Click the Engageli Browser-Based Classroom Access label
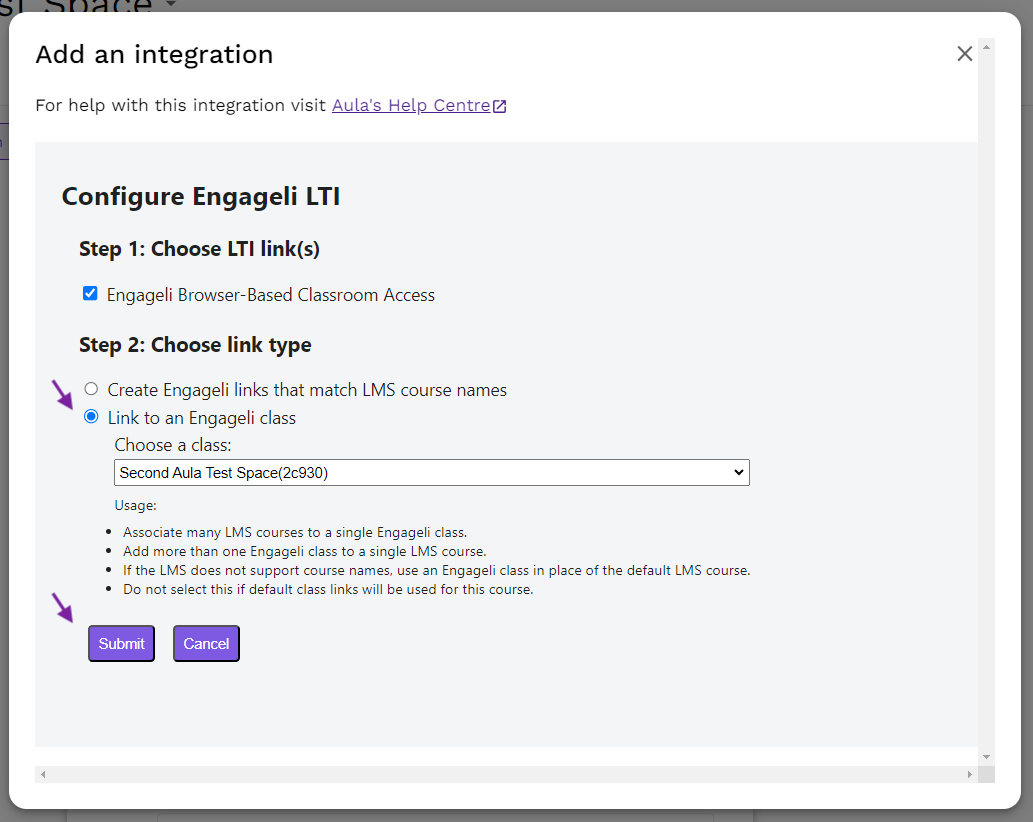 click(270, 295)
